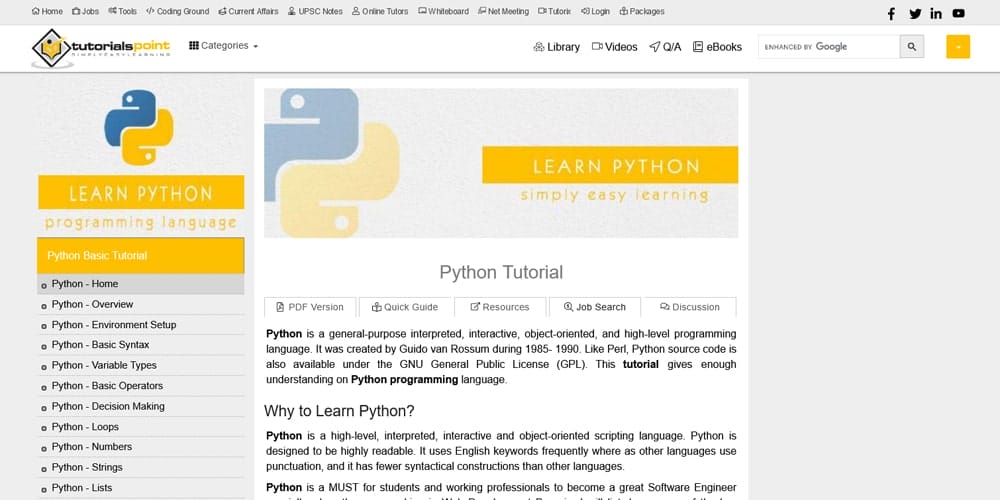
Task: Open the yellow user dropdown button
Action: point(958,47)
